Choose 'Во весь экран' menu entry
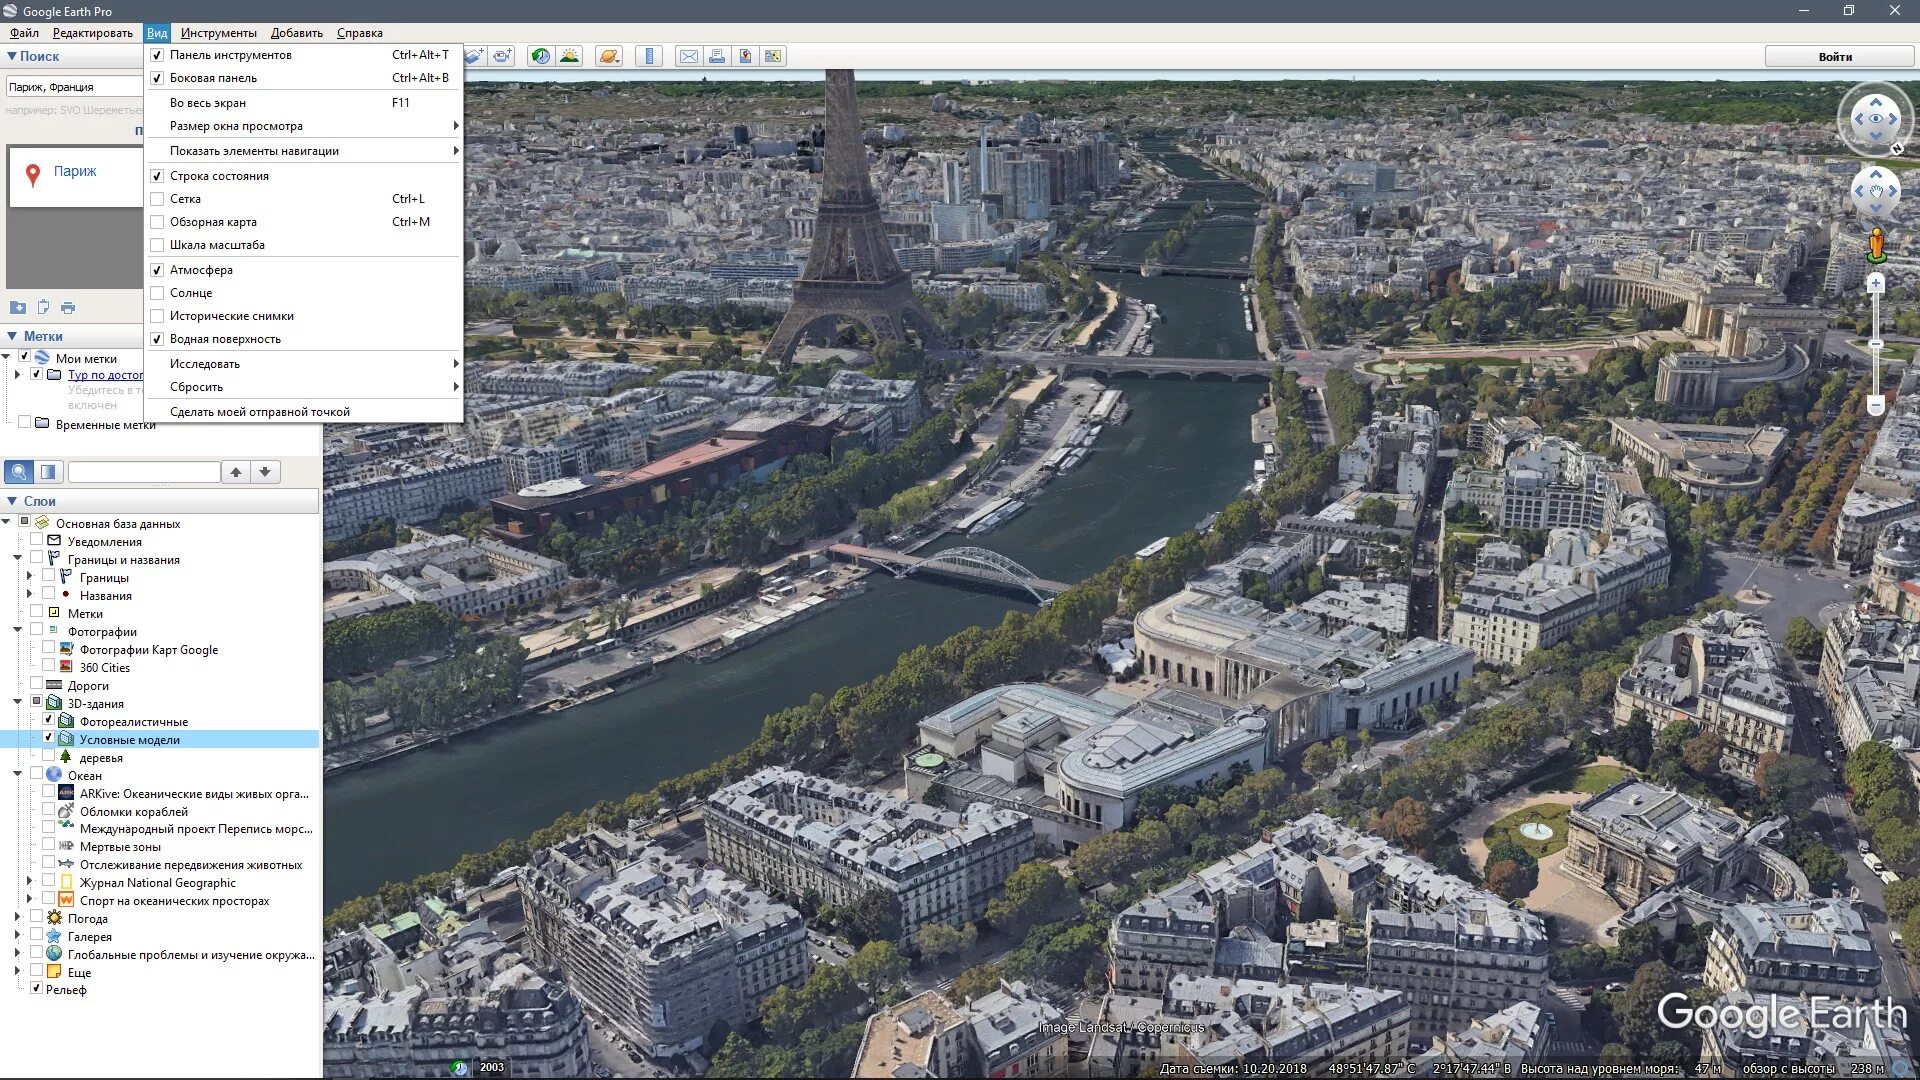Image resolution: width=1920 pixels, height=1080 pixels. [304, 103]
